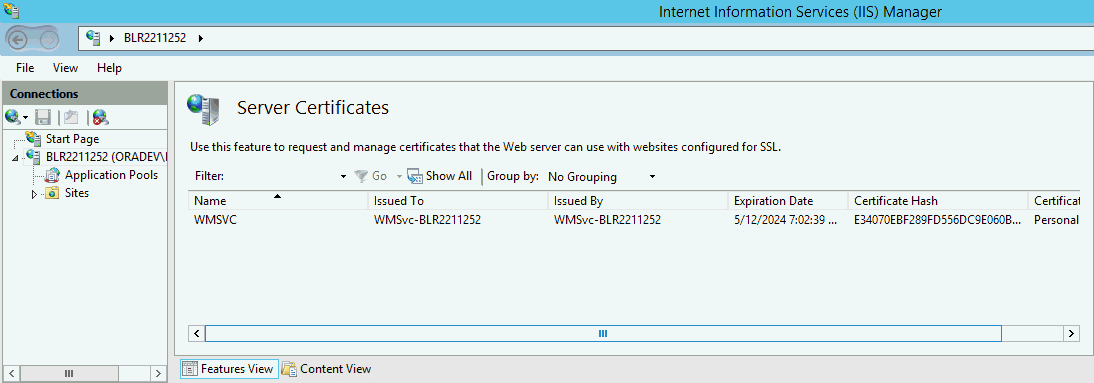This screenshot has height=383, width=1094.
Task: Click Issued To cell WMSvc-BLR2211252
Action: [427, 220]
